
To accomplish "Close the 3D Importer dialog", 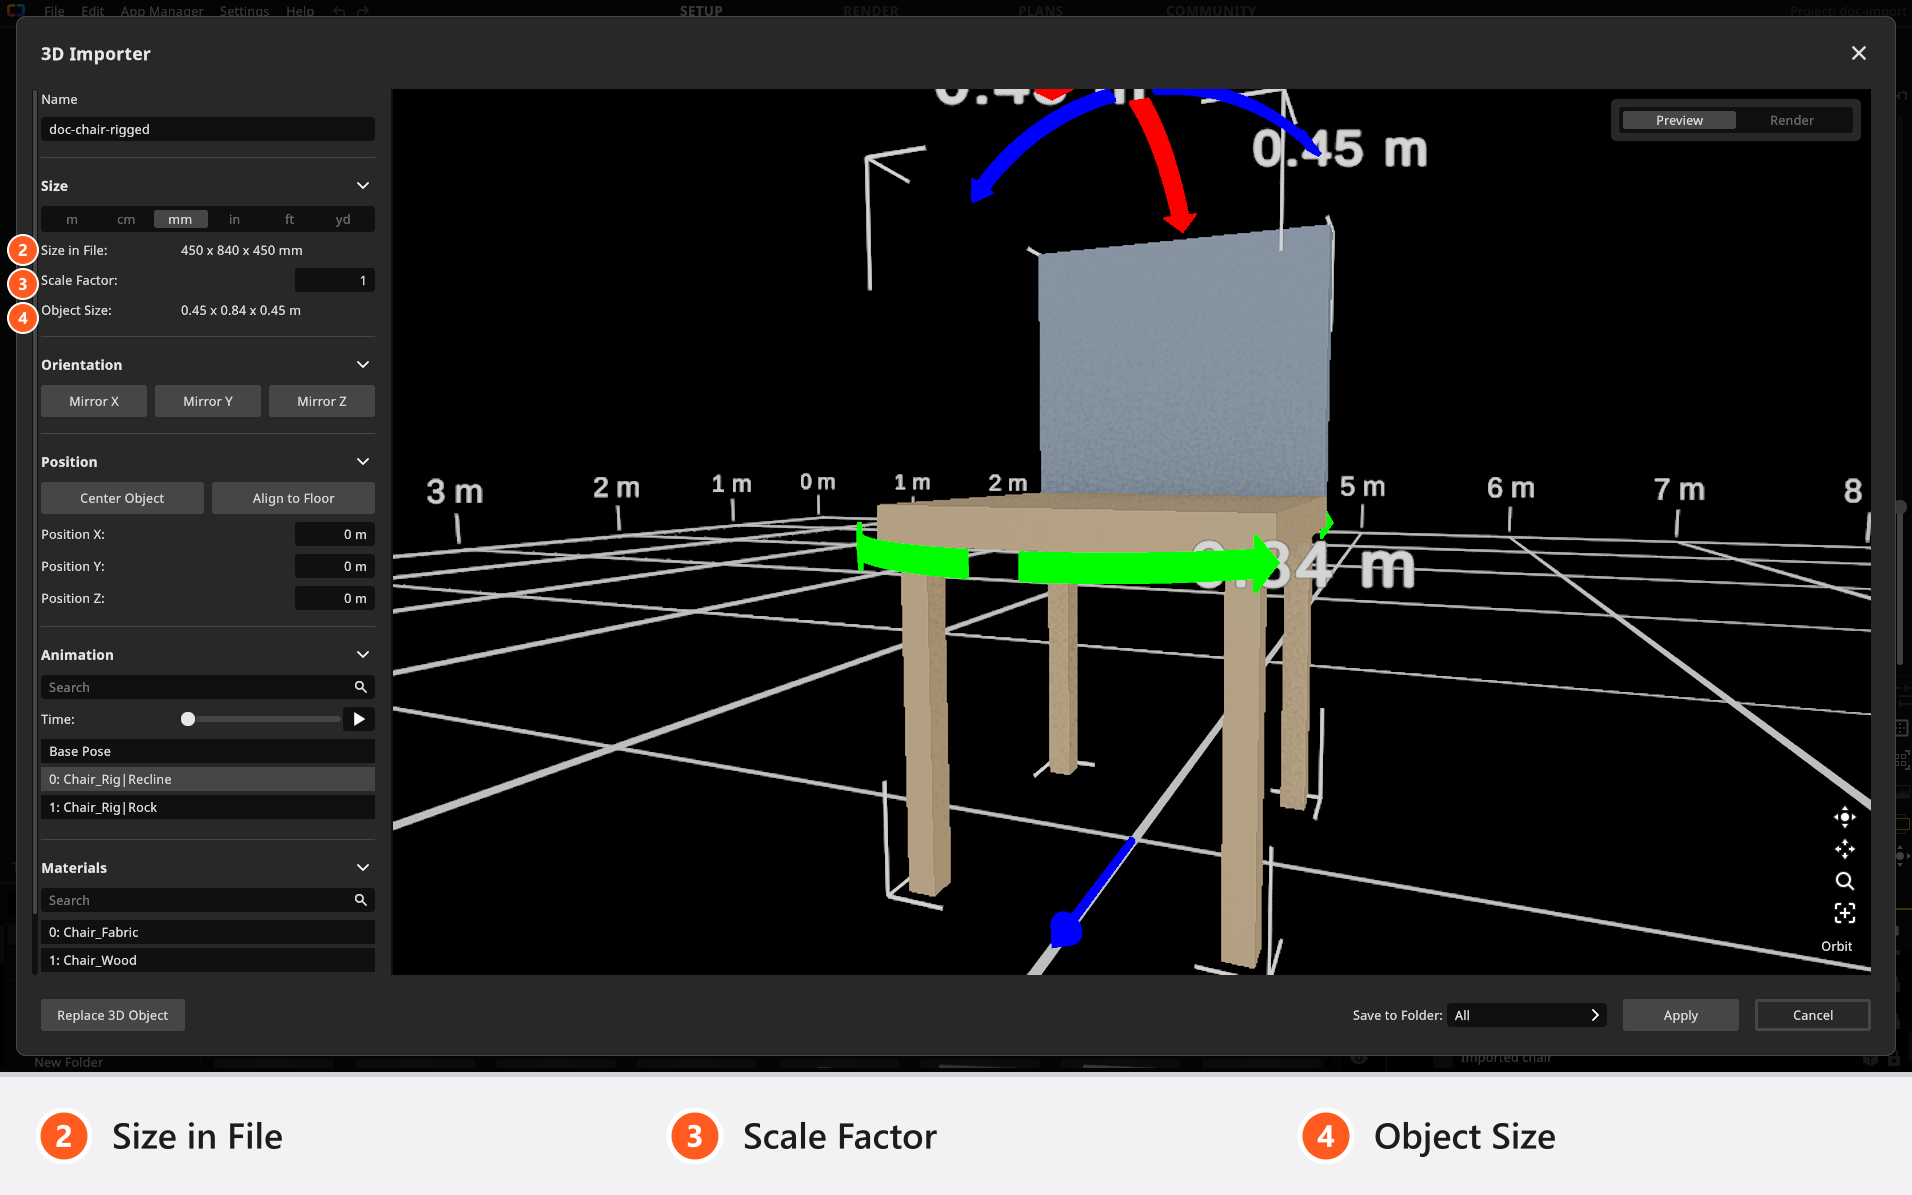I will 1858,53.
